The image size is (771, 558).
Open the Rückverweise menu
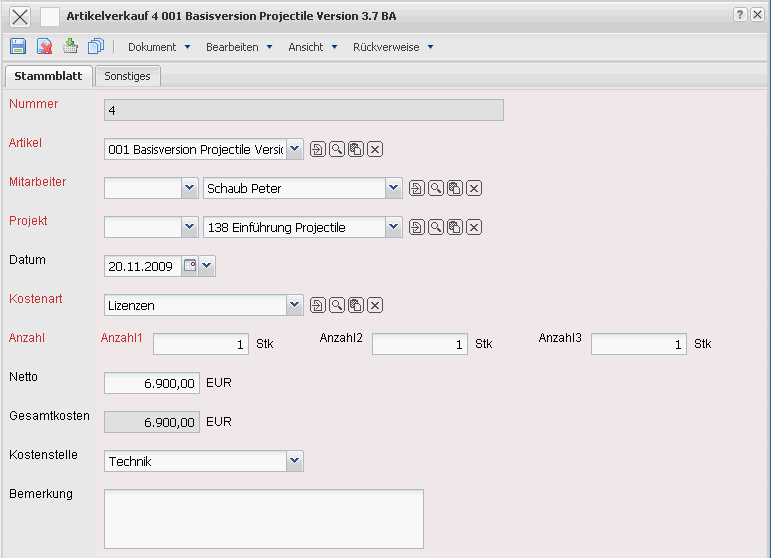(x=393, y=47)
